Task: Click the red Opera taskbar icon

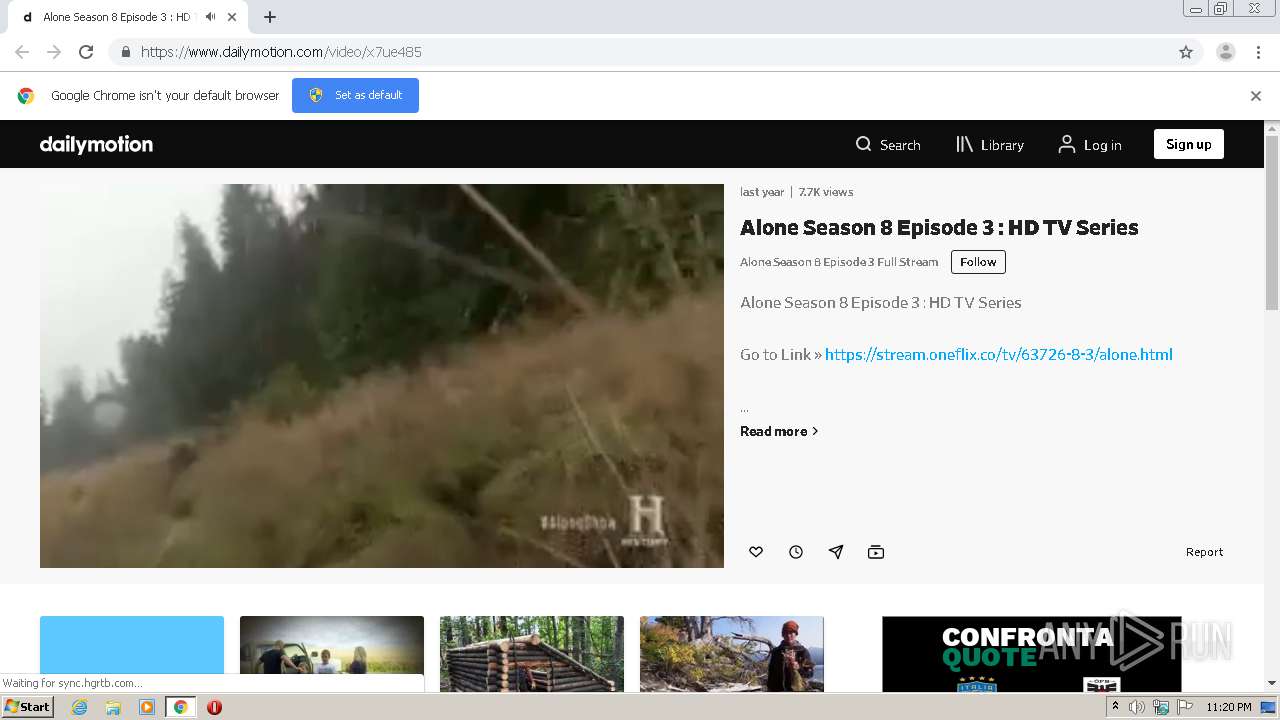Action: (214, 707)
